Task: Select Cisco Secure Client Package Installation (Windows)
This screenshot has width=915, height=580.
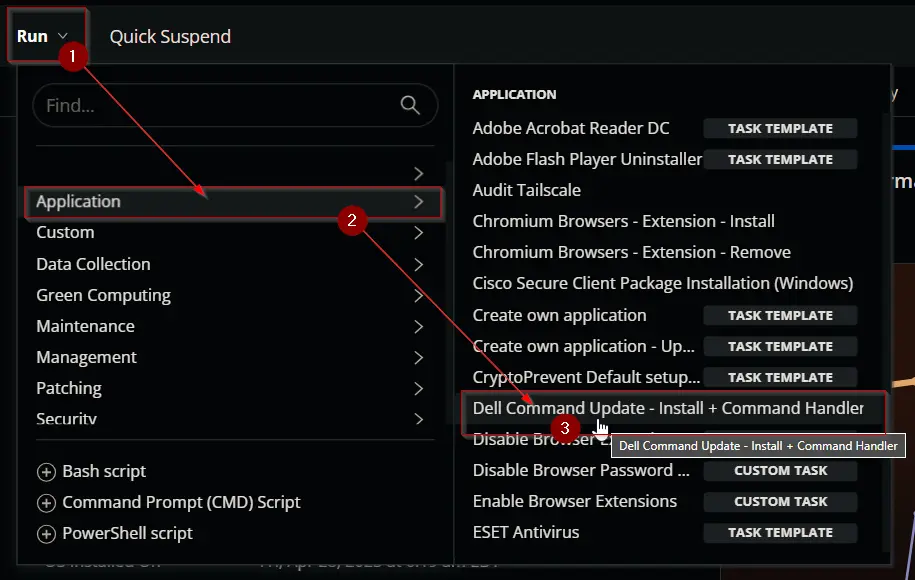Action: 664,283
